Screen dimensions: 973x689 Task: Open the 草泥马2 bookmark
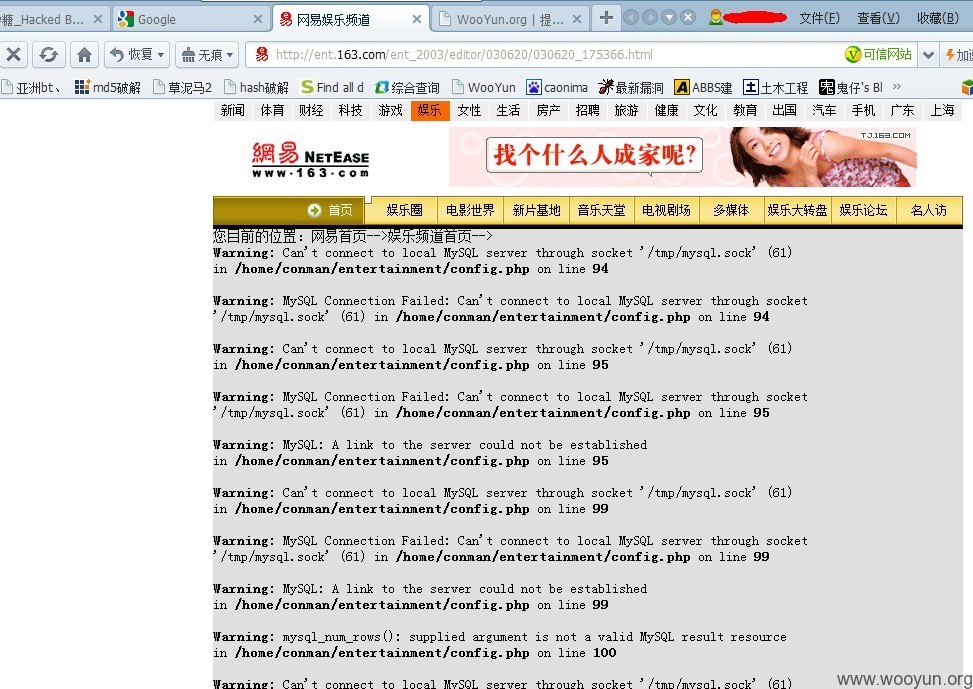(182, 88)
